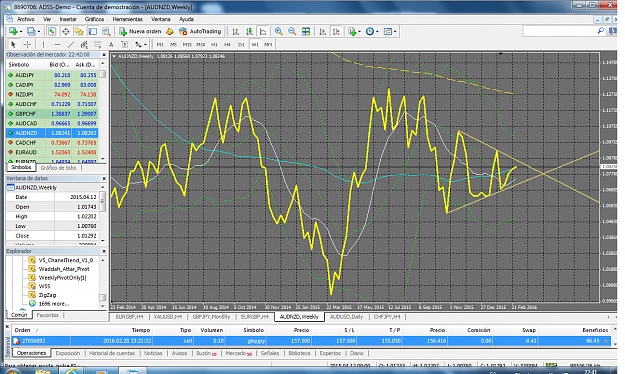
Task: Open the Archivo menu
Action: 26,19
